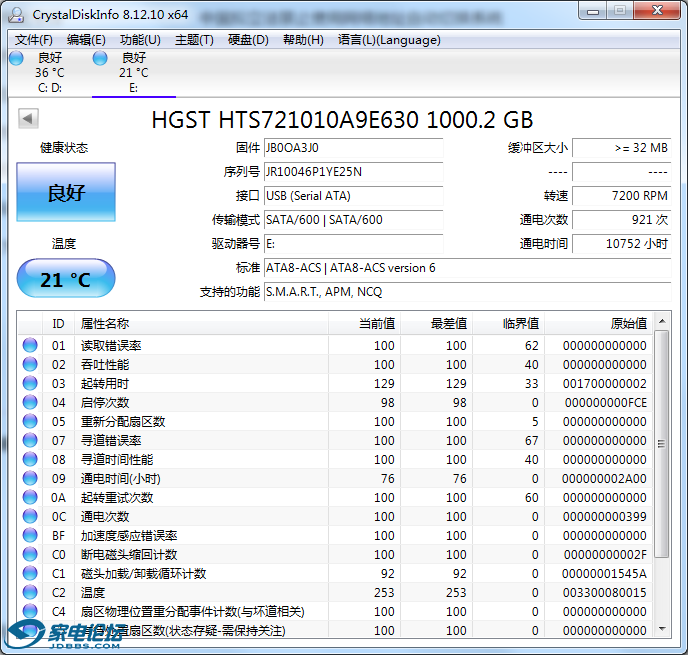
Task: Open the 帮助(H) menu
Action: pyautogui.click(x=303, y=40)
